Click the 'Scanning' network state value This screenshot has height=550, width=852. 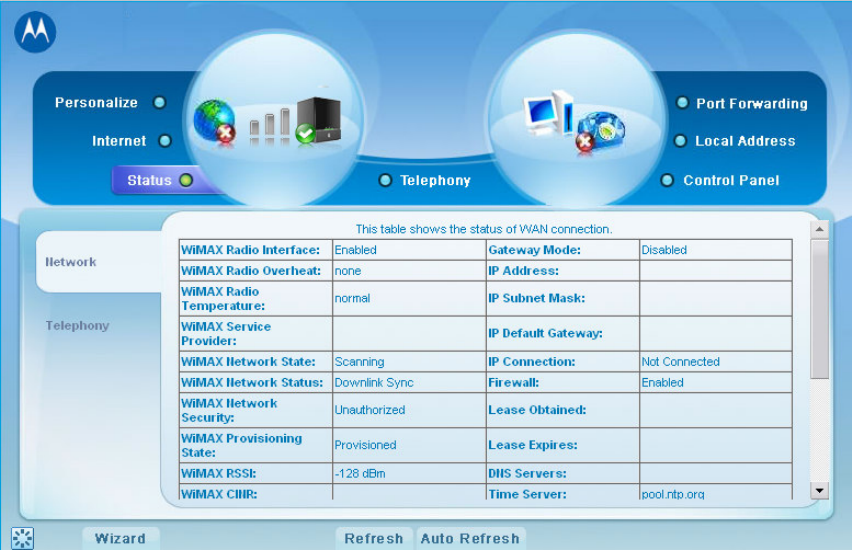point(359,362)
